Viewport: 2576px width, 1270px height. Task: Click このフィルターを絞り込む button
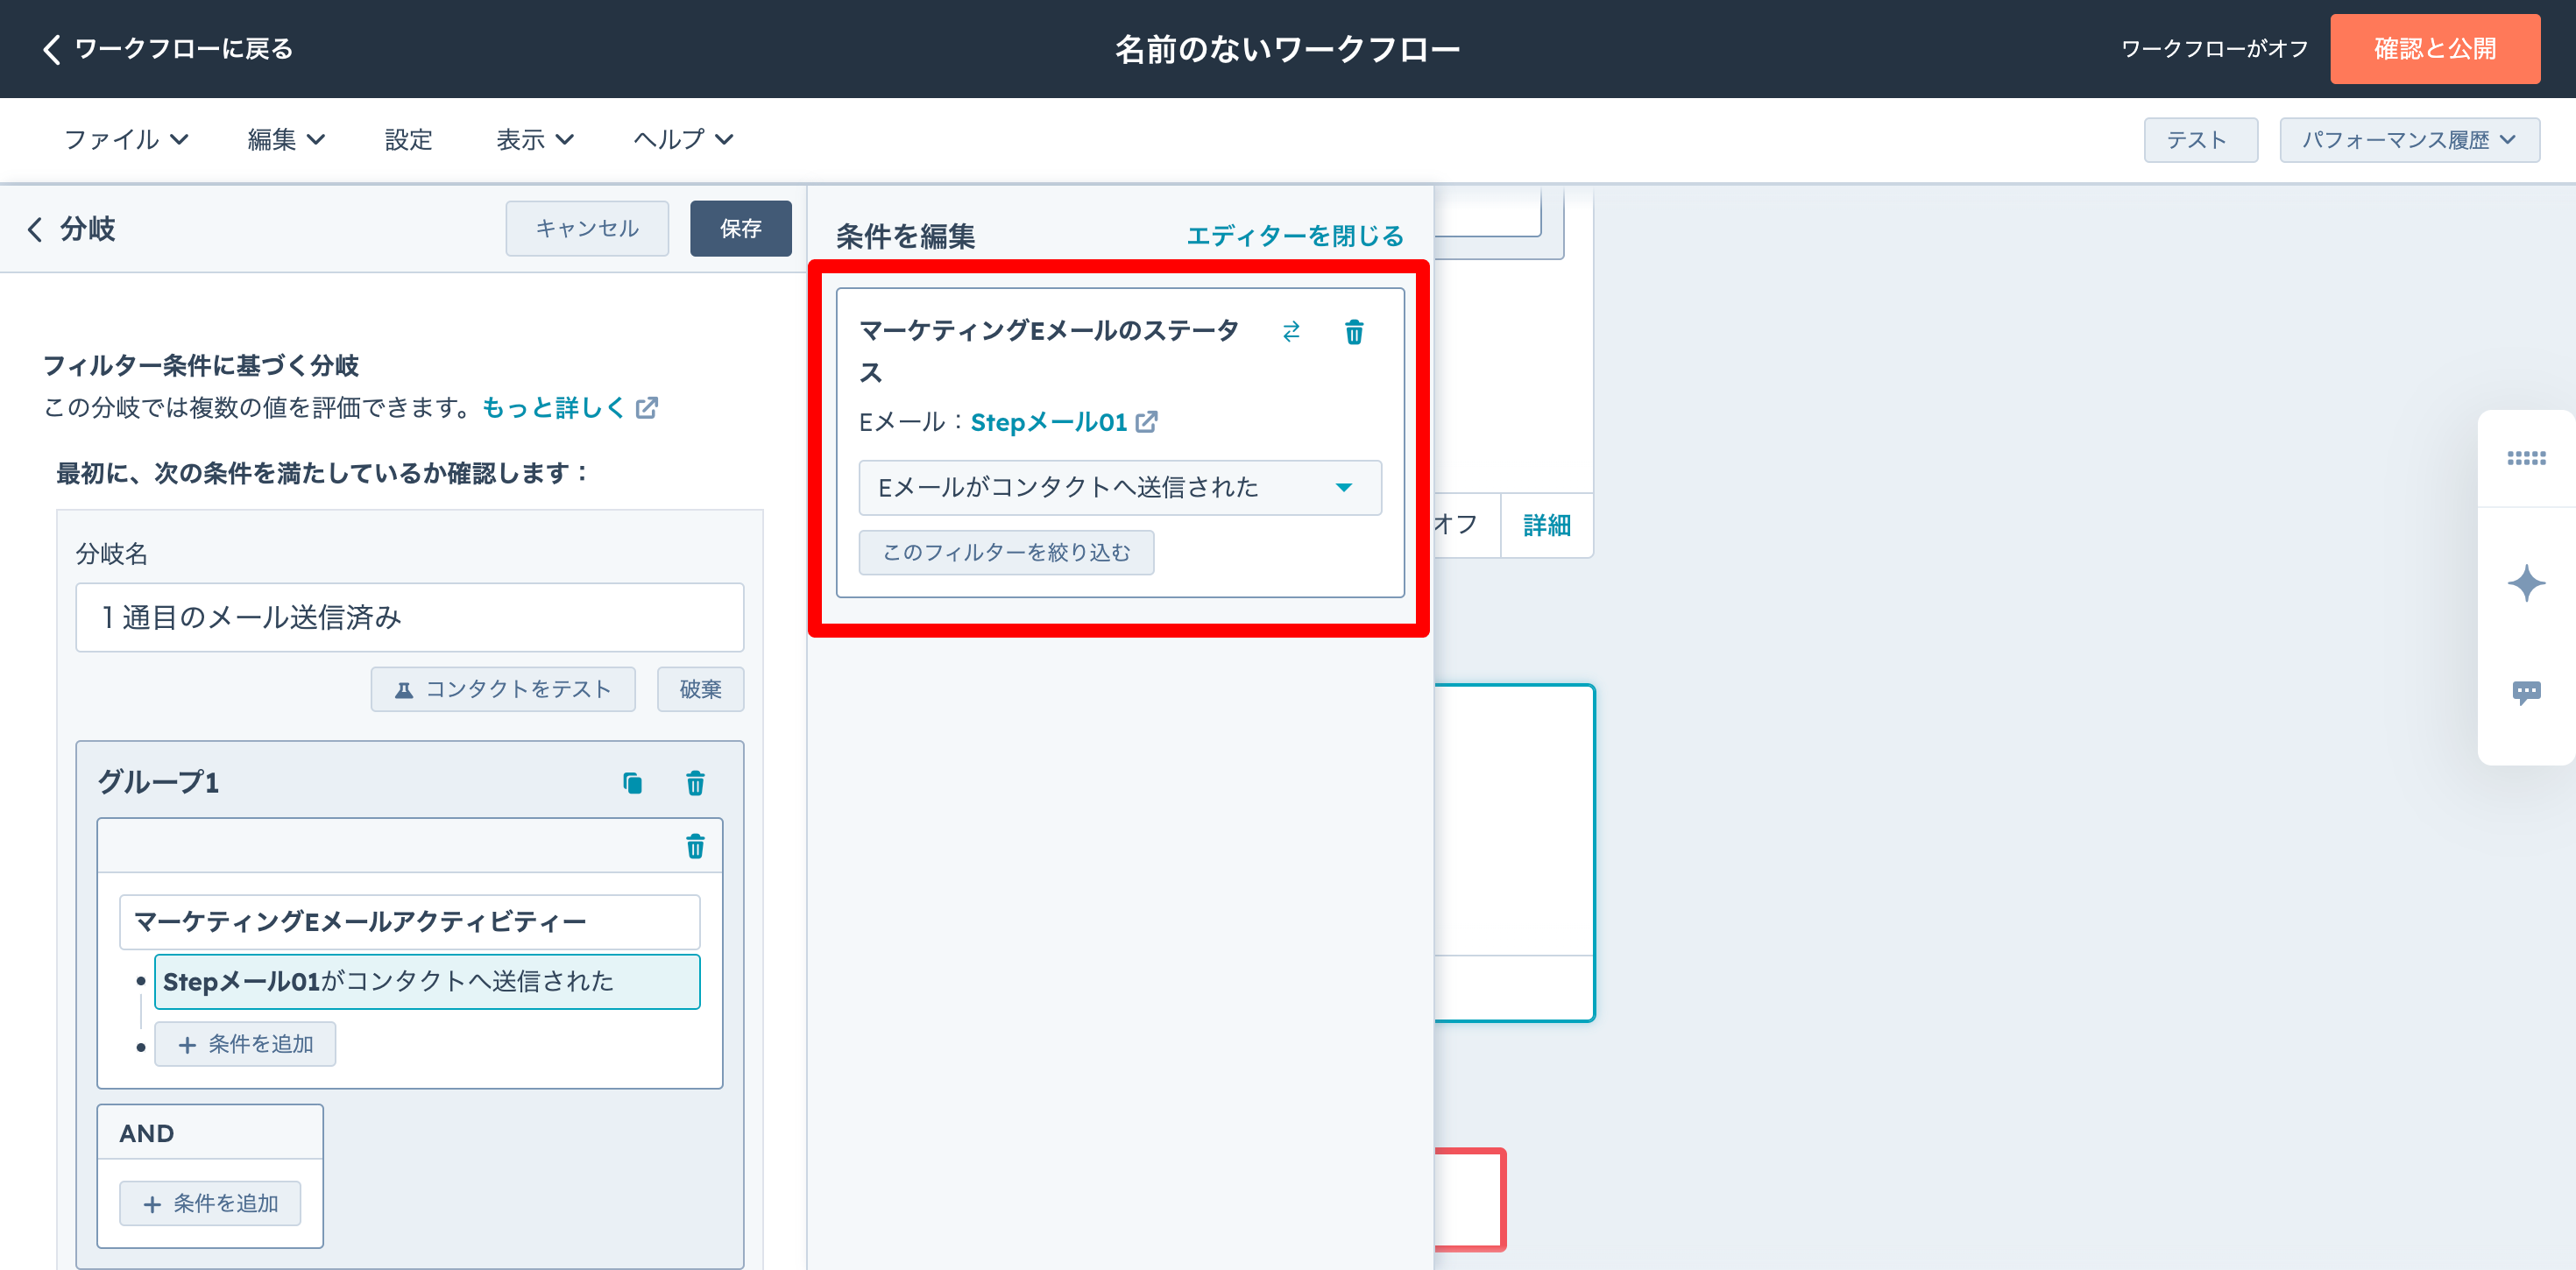point(1006,552)
